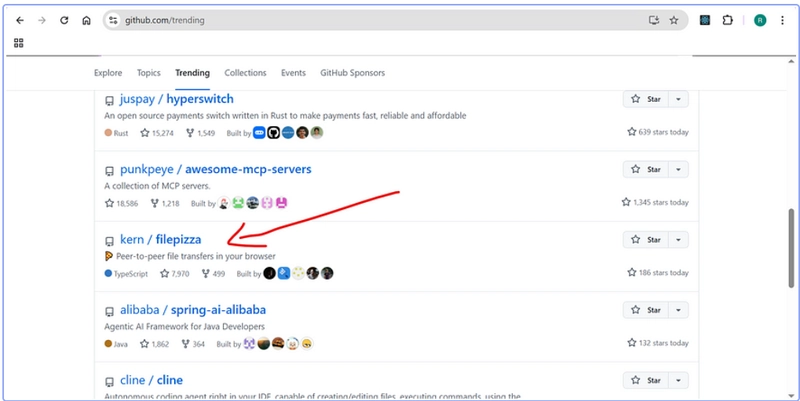Expand star list dropdown for hyperswitch
Screen dimensions: 800x401
click(x=679, y=99)
